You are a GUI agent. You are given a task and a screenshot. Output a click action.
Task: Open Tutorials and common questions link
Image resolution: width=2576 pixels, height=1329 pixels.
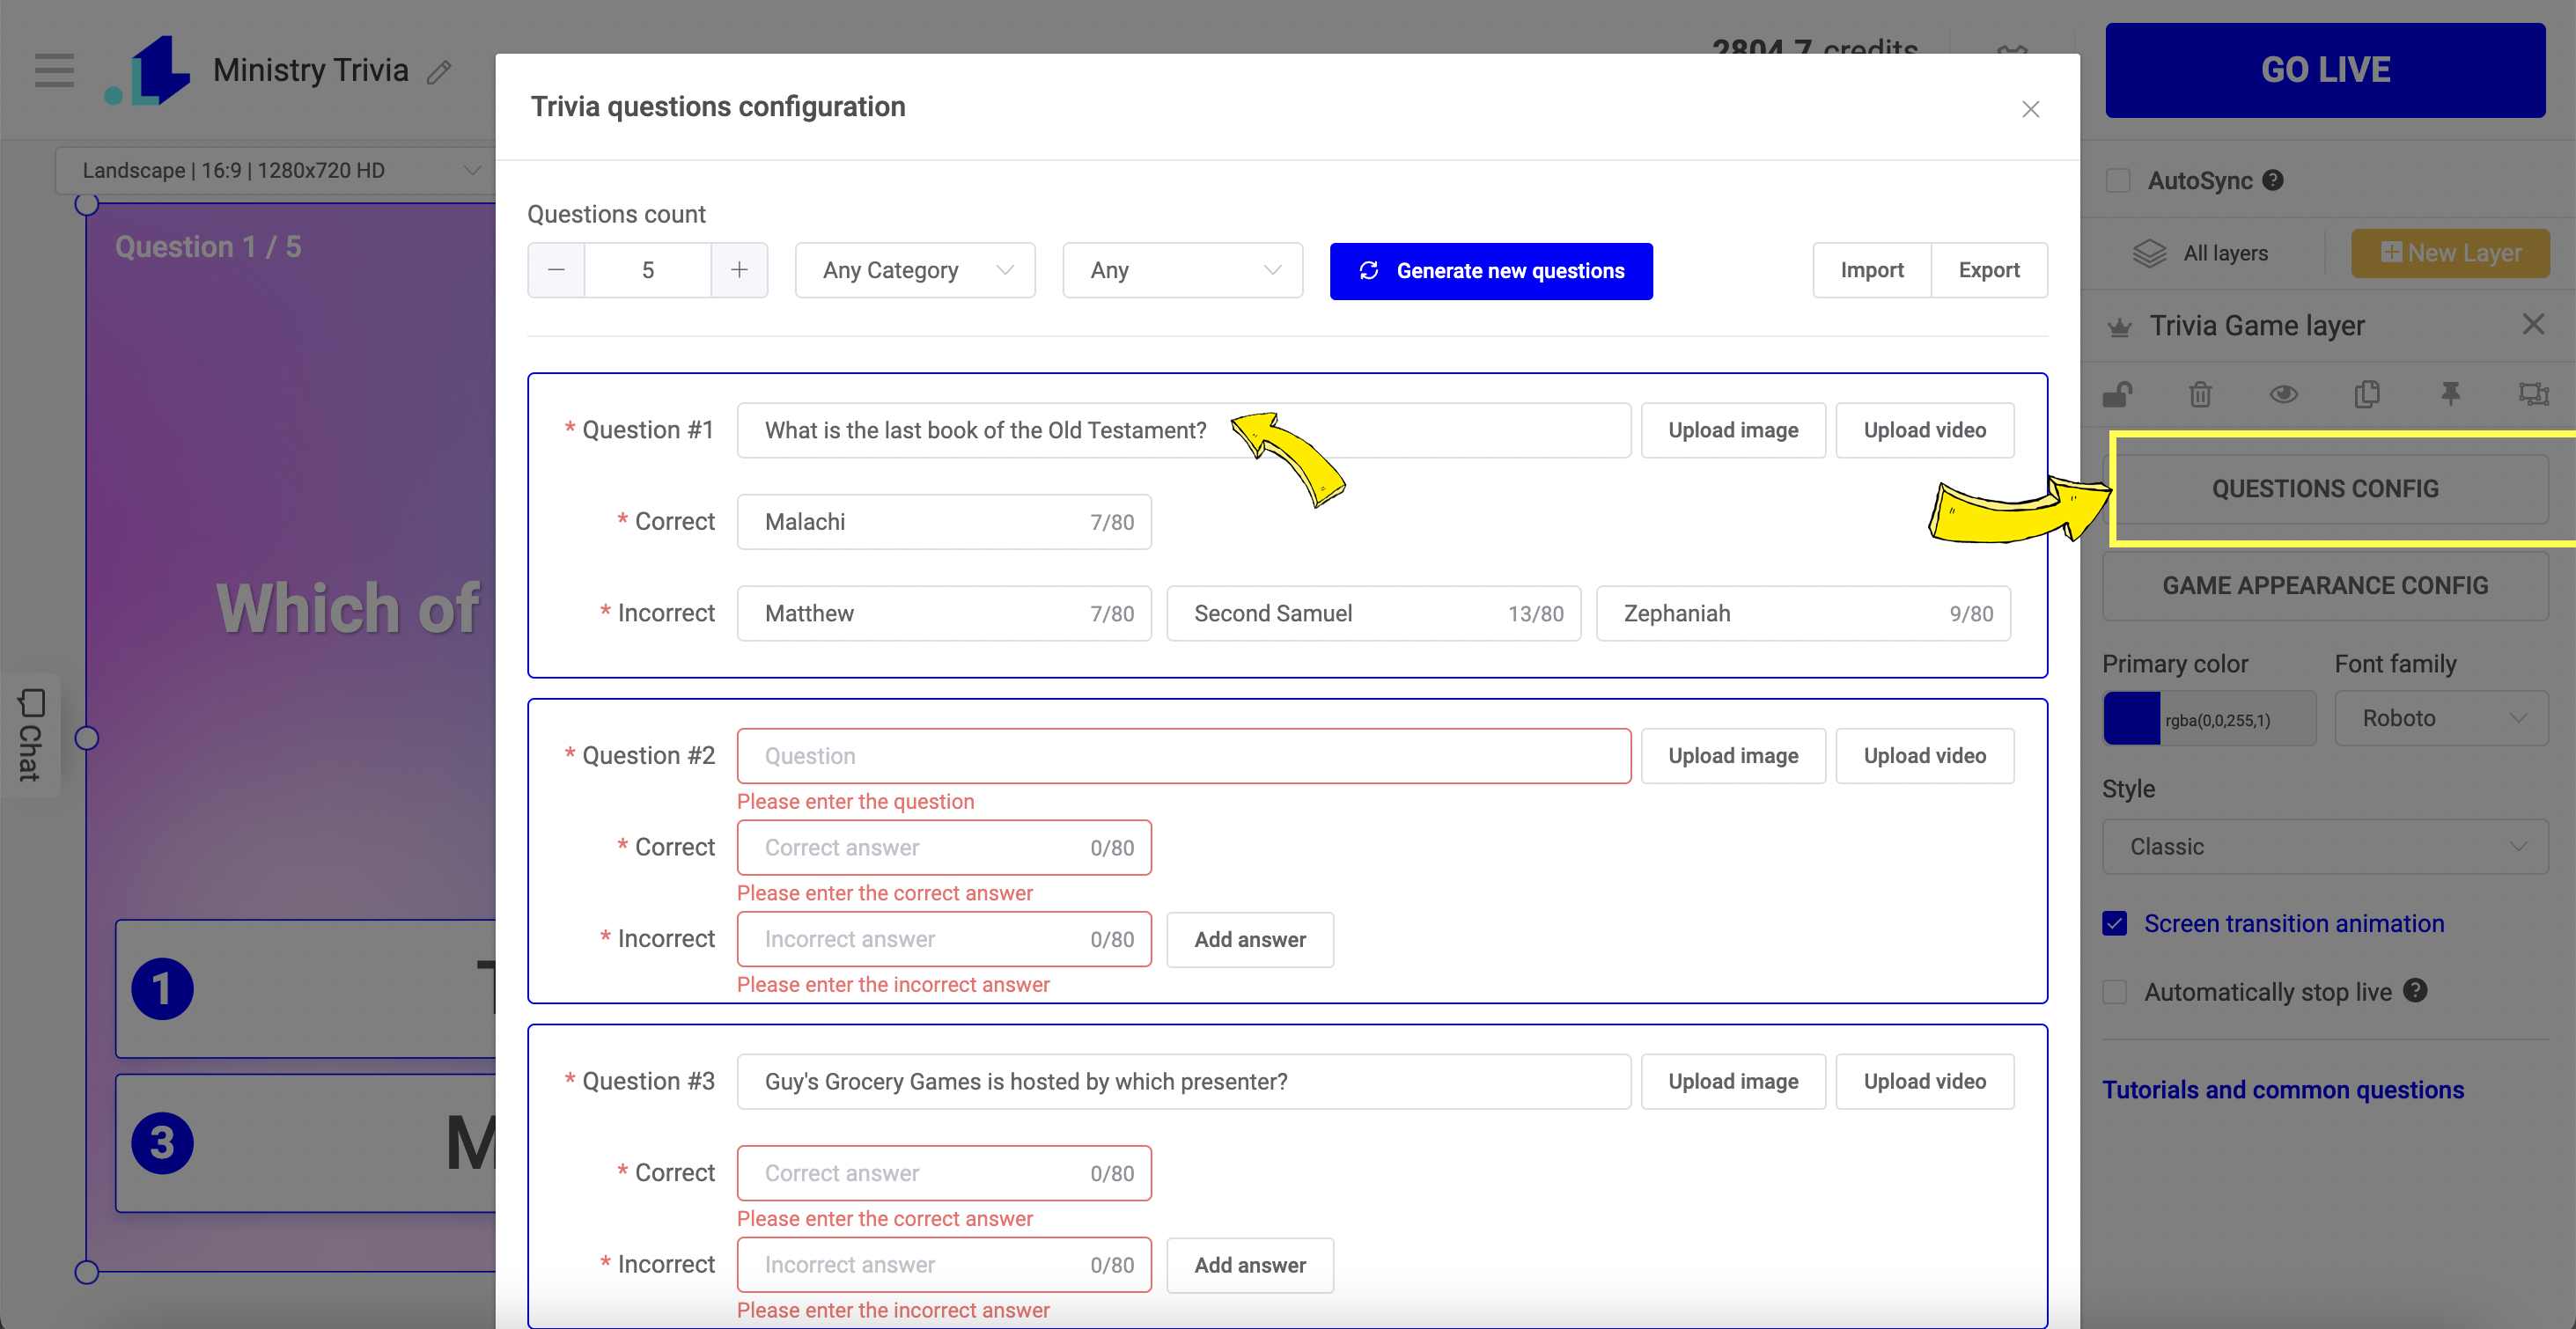click(x=2282, y=1090)
